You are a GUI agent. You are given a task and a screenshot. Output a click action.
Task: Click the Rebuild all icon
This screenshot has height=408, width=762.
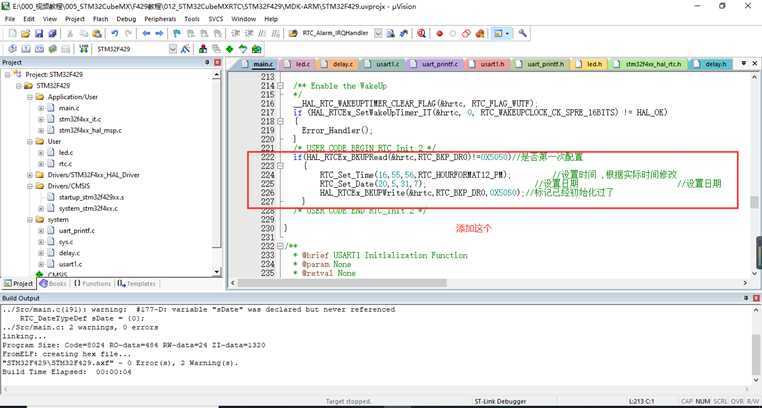[39, 49]
